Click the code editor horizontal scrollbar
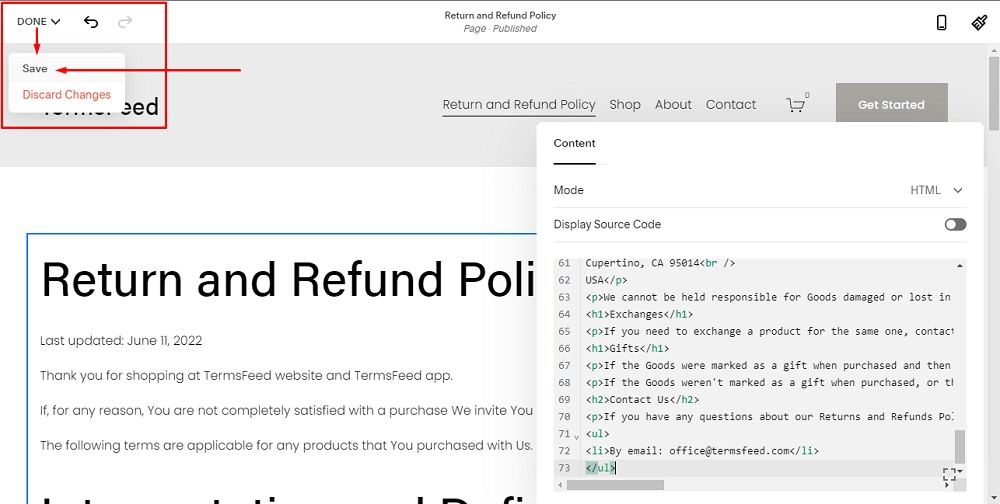This screenshot has width=1000, height=504. 615,485
